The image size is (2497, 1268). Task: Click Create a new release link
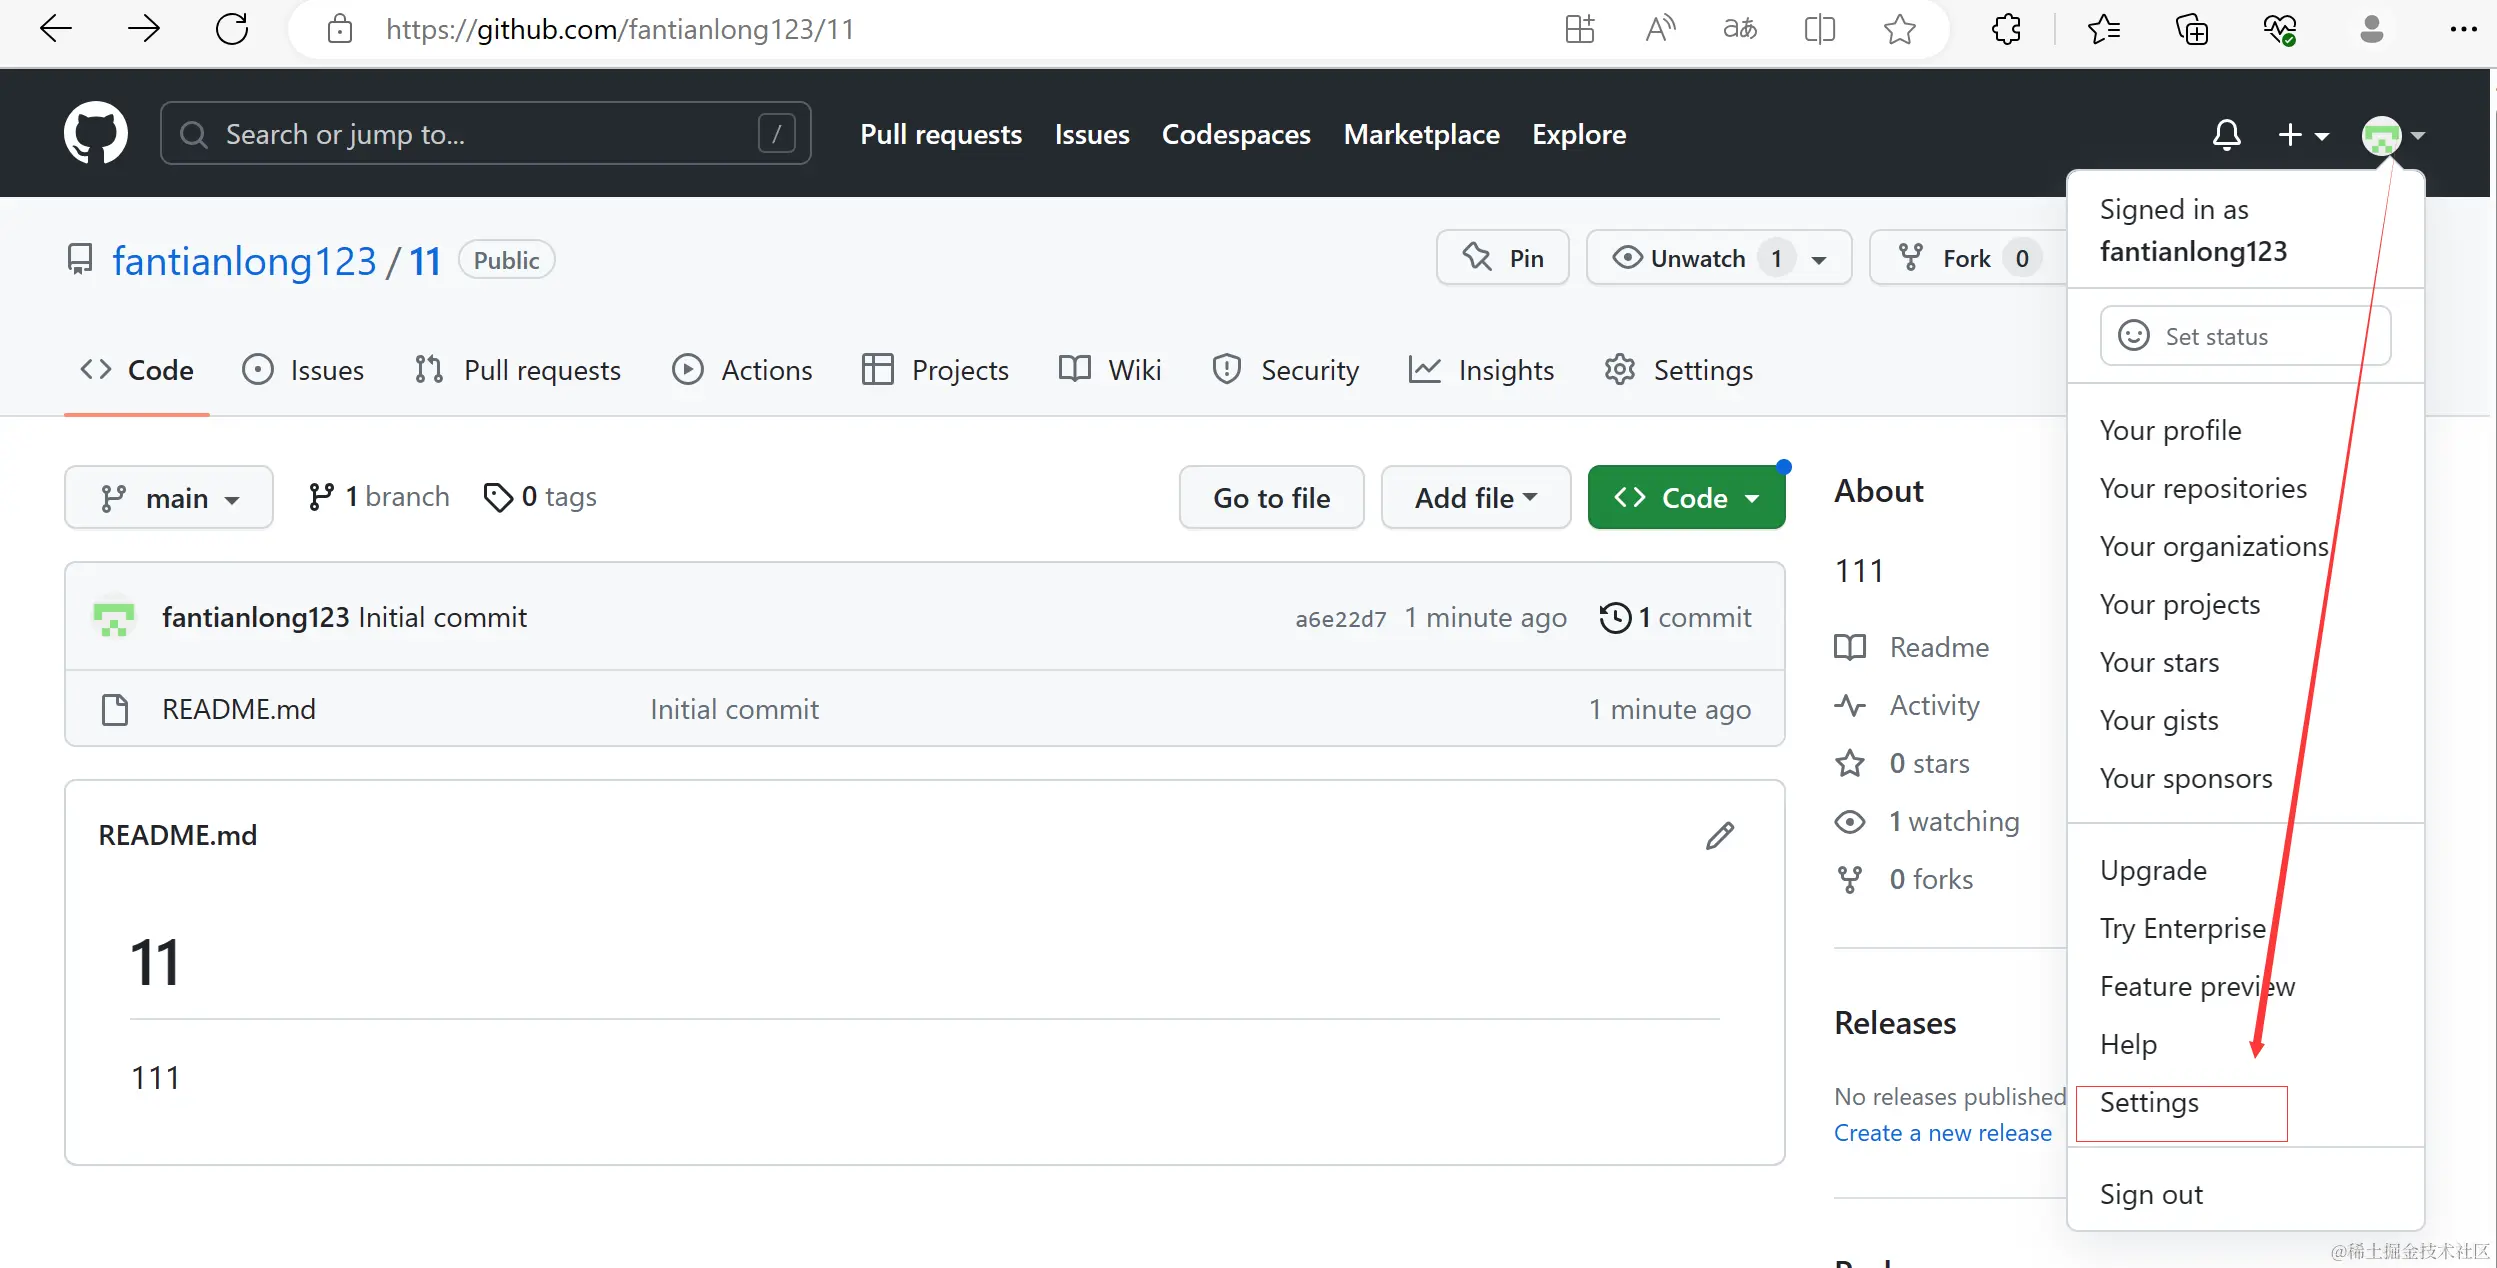coord(1942,1133)
